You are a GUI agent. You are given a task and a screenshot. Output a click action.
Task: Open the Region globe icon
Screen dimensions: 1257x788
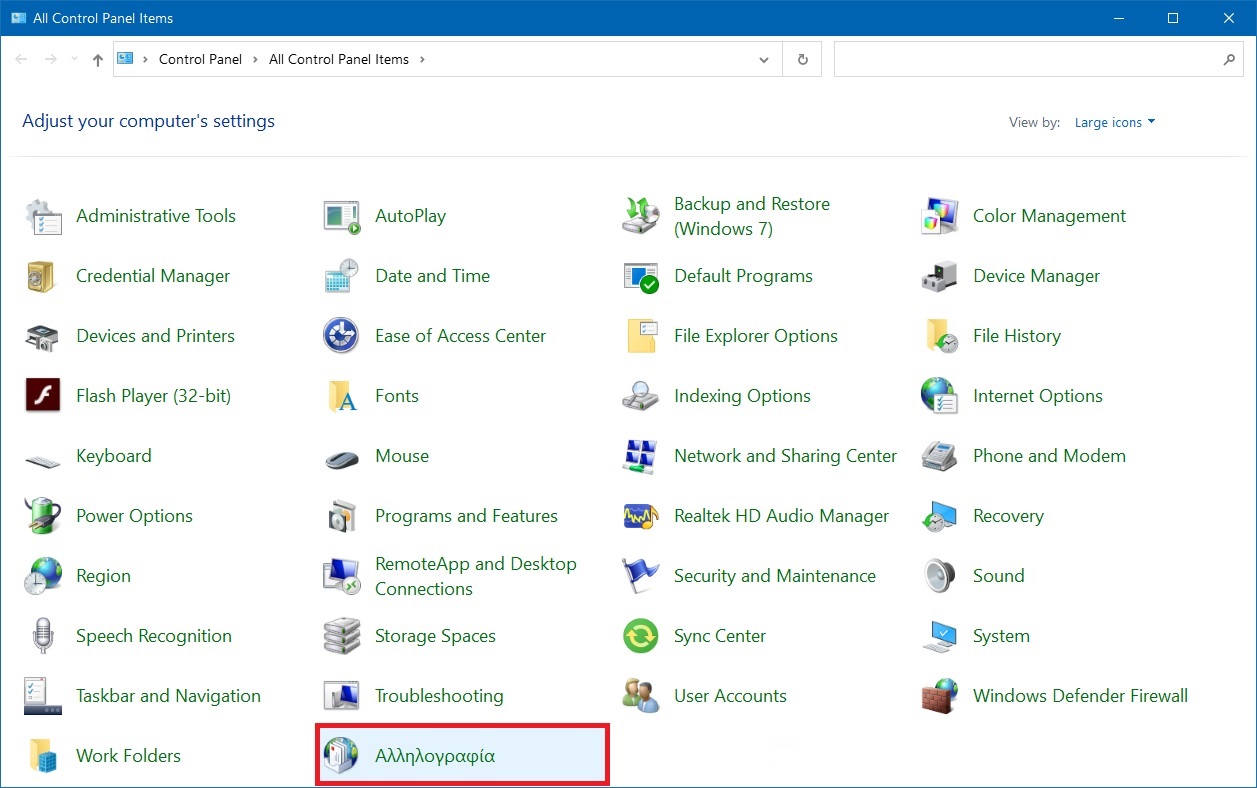43,576
